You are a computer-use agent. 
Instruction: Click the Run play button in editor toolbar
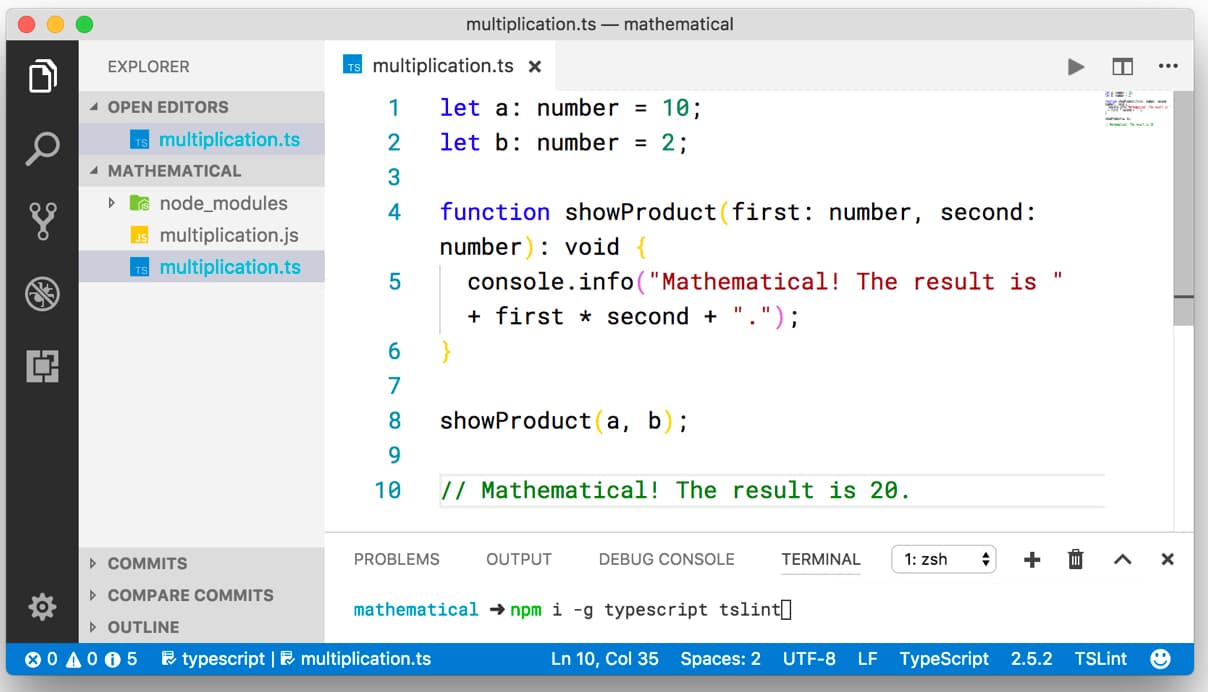1076,67
